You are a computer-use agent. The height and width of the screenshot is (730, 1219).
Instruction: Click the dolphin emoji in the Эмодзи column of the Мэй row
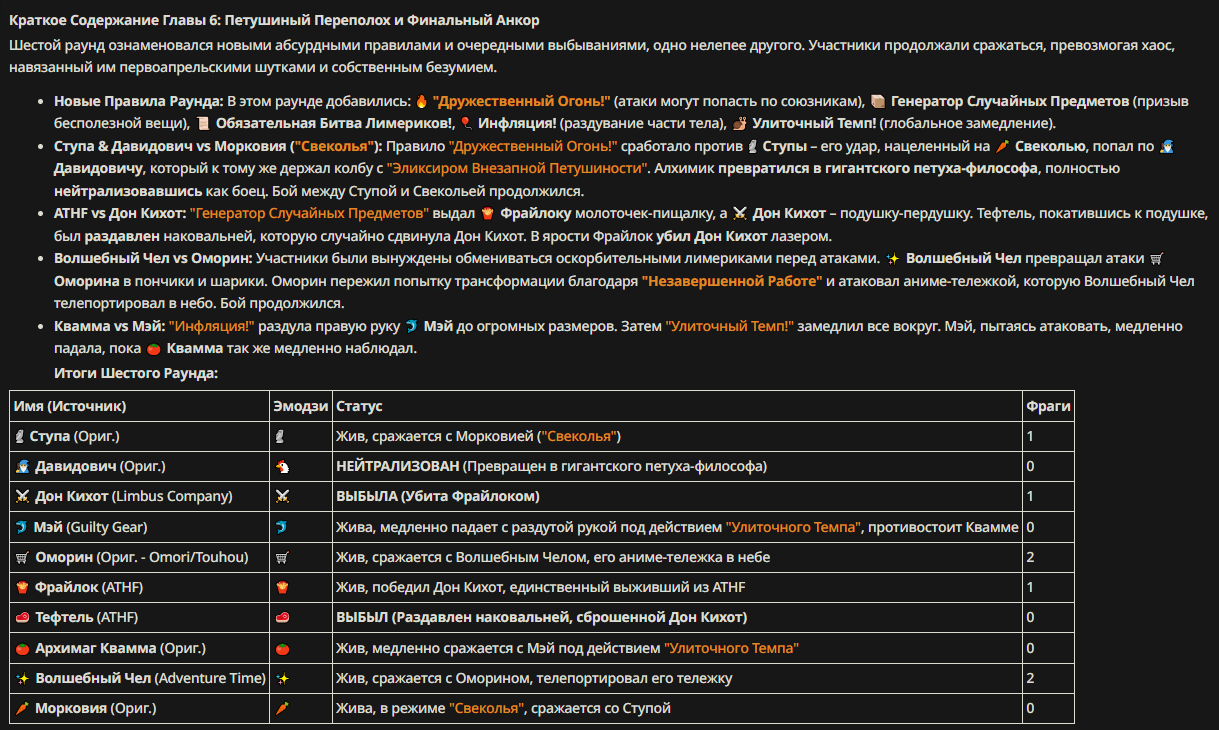click(283, 527)
